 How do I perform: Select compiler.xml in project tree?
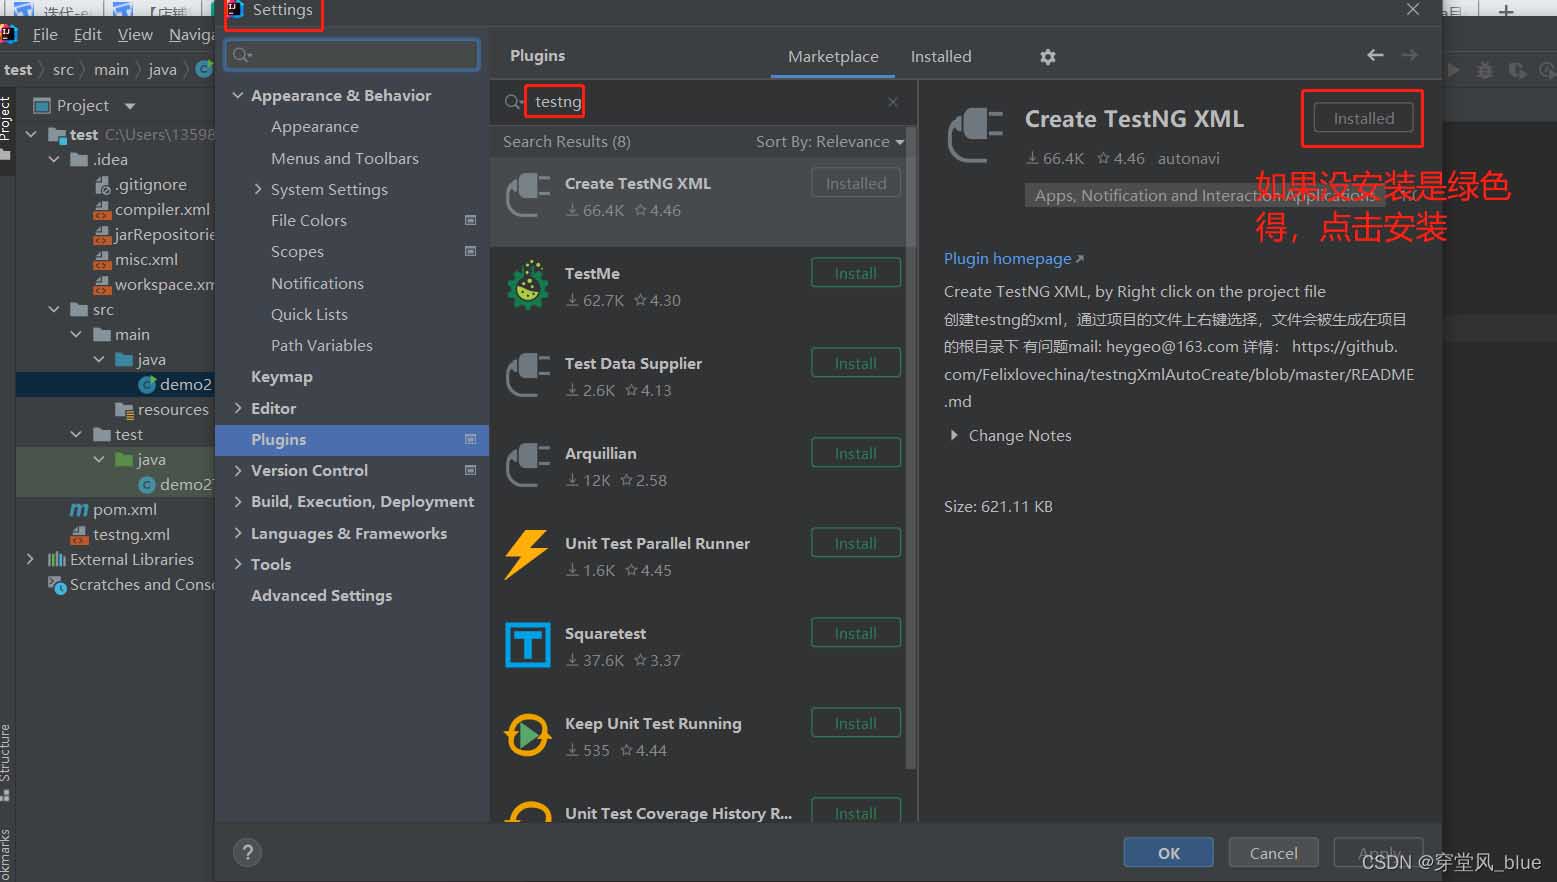[x=152, y=209]
